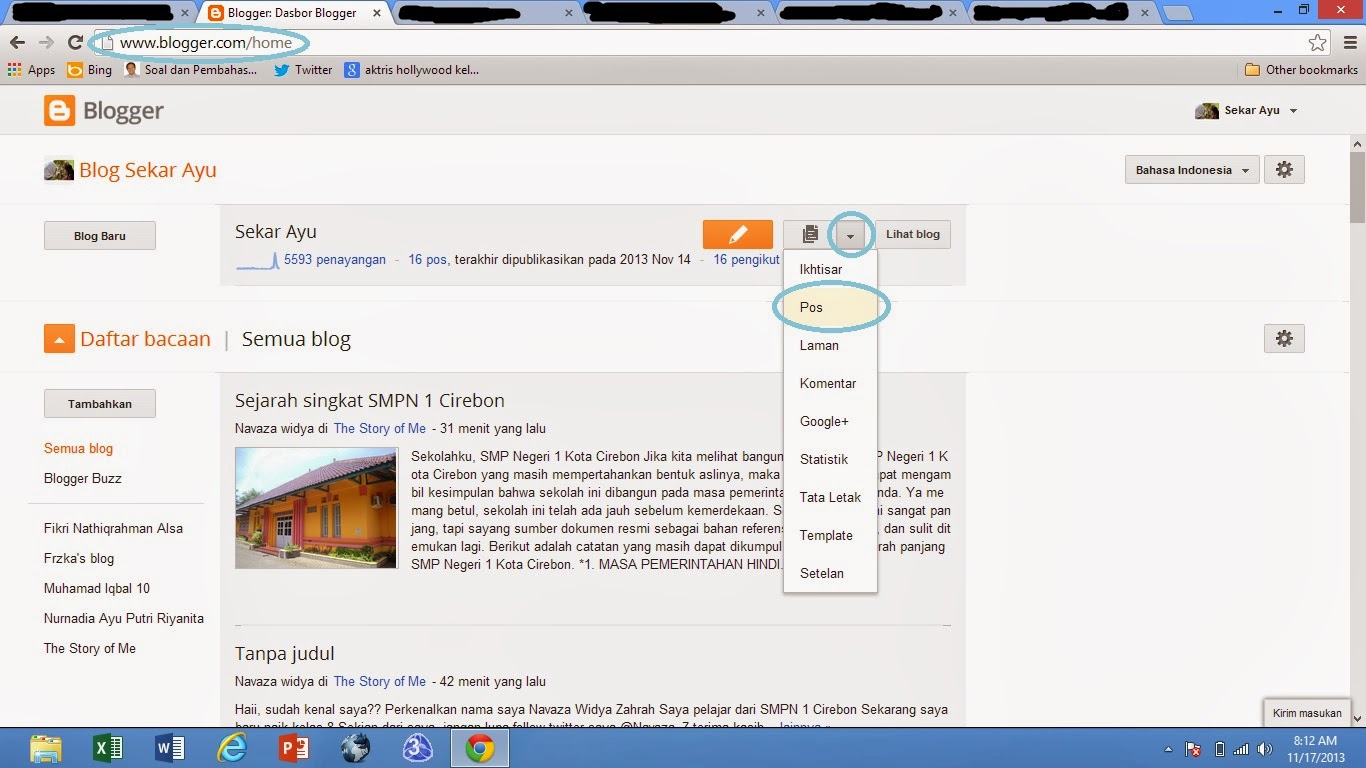Open The Story of Me link under Tanpa judul
The image size is (1366, 768).
(x=379, y=681)
